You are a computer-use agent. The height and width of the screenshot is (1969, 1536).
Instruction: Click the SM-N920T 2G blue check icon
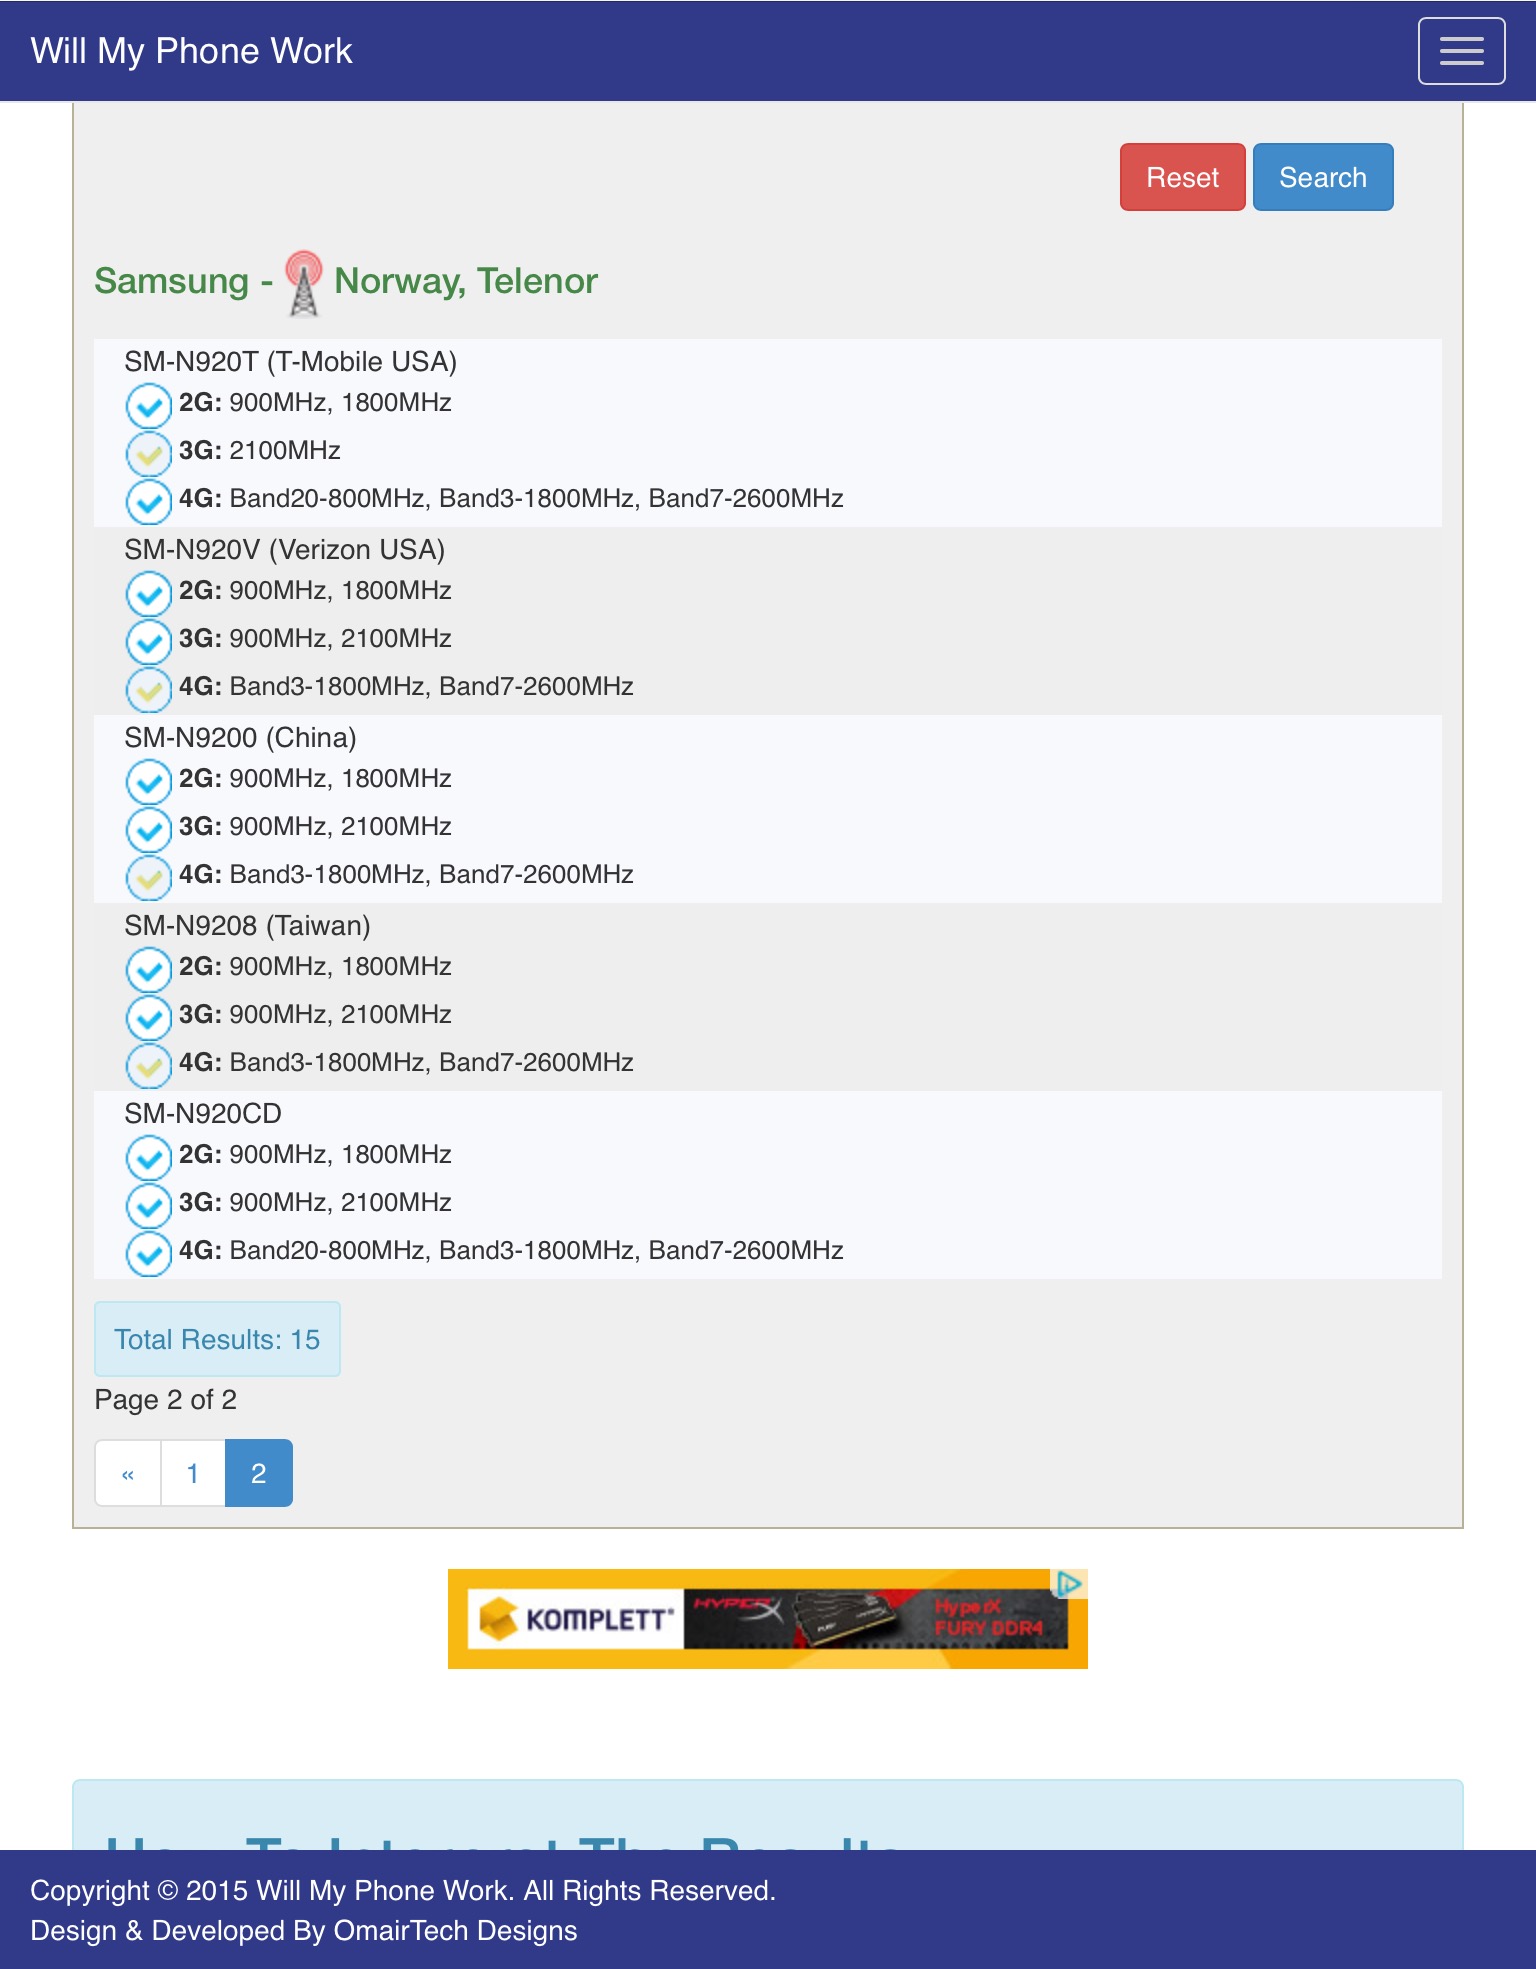pos(149,405)
